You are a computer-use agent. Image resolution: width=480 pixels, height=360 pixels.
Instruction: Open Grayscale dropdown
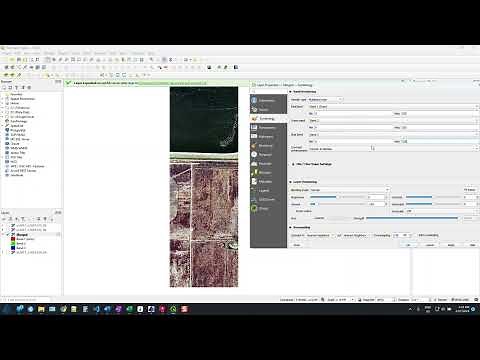[x=441, y=211]
